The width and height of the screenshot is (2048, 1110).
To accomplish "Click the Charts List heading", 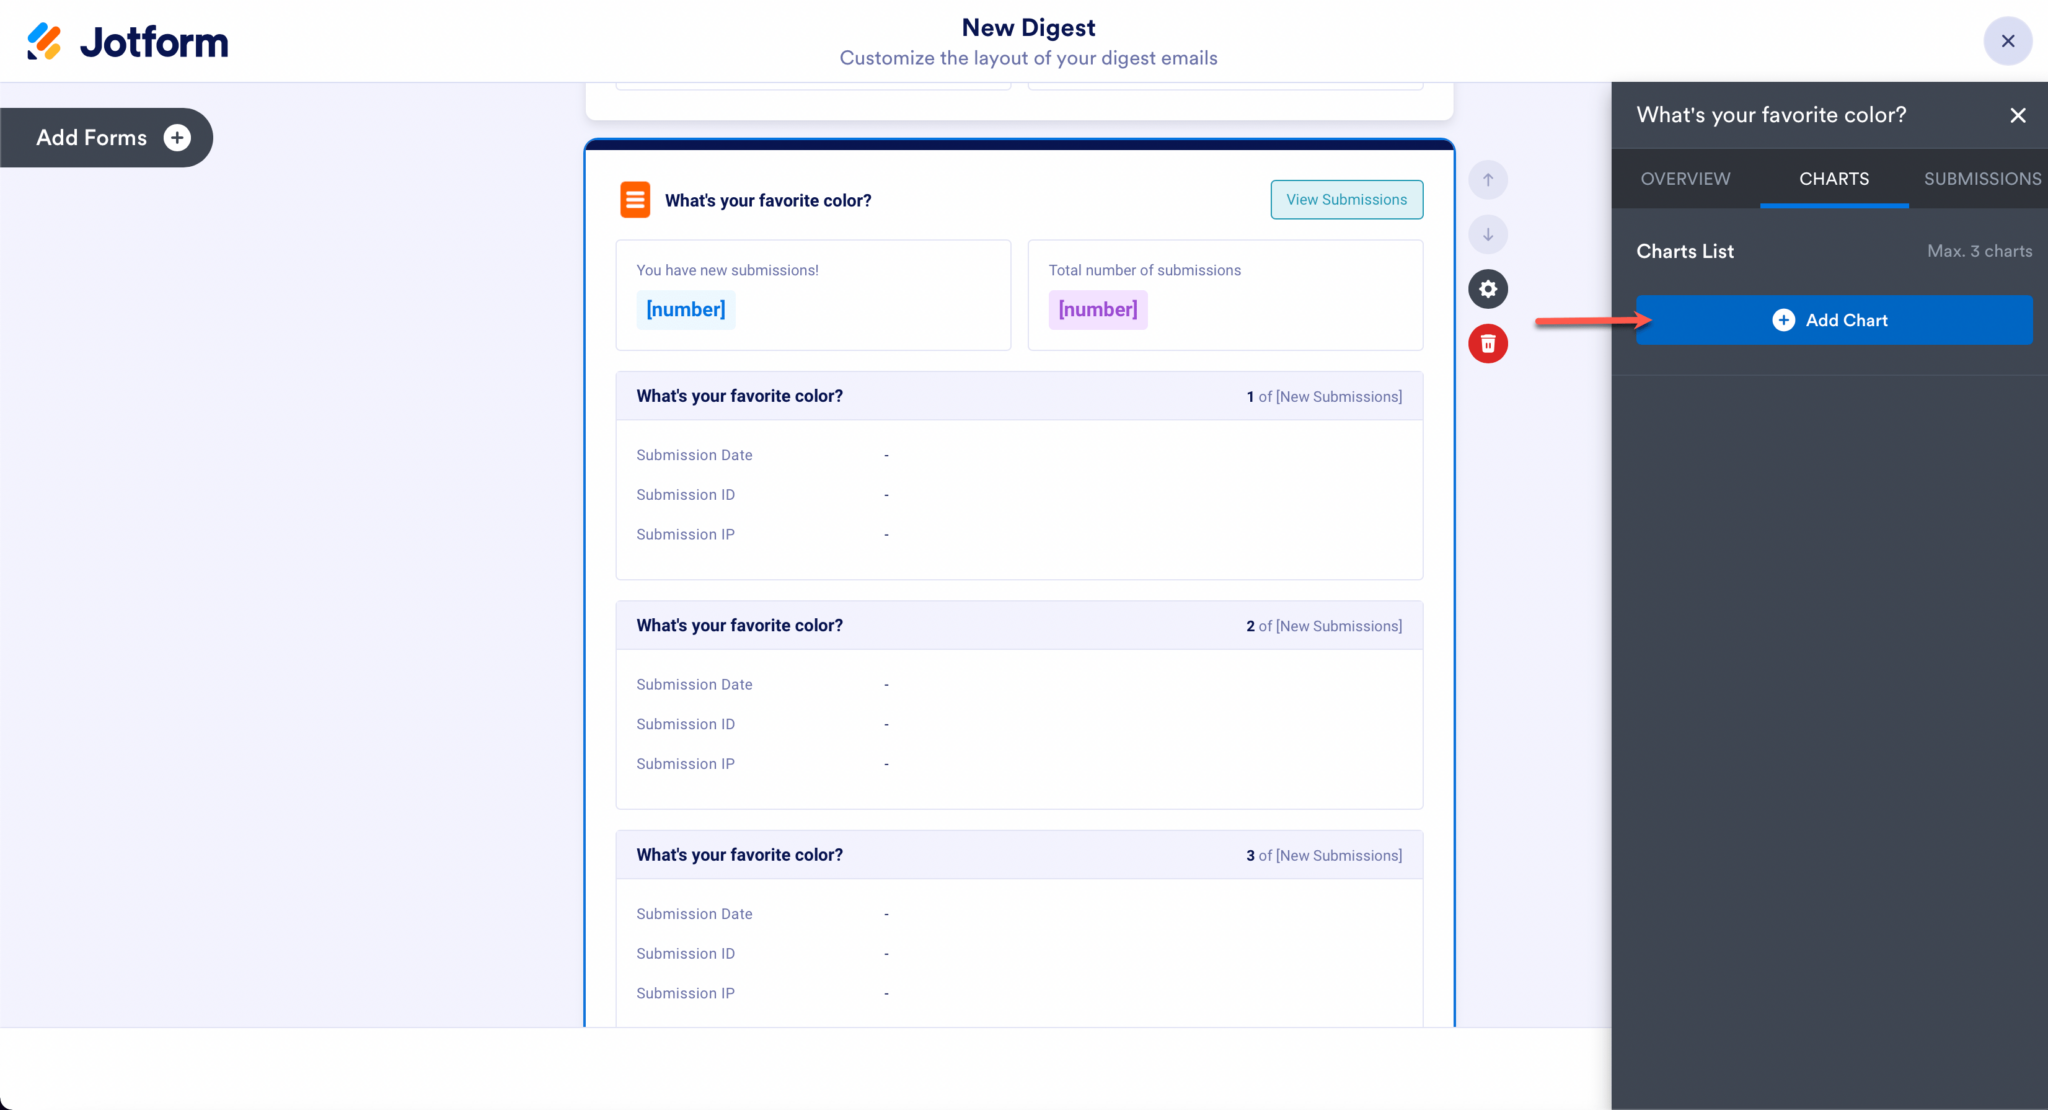I will click(x=1685, y=251).
